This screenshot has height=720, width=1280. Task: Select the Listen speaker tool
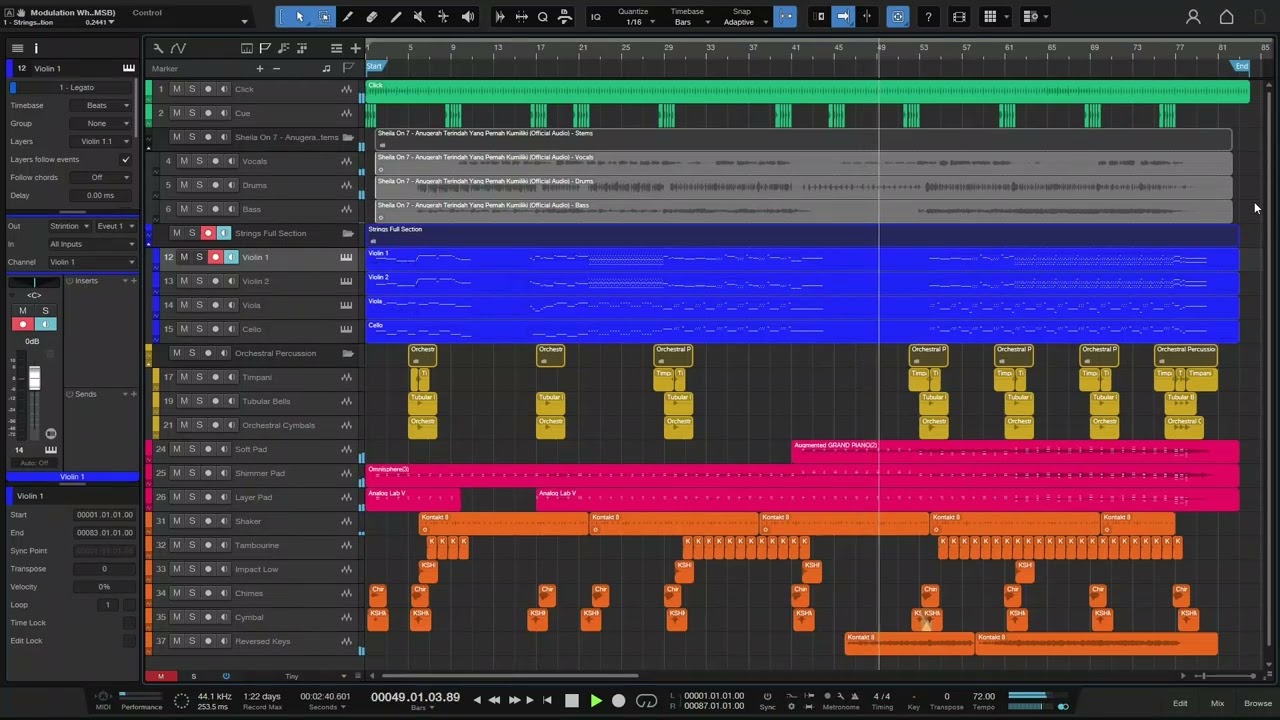tap(467, 16)
